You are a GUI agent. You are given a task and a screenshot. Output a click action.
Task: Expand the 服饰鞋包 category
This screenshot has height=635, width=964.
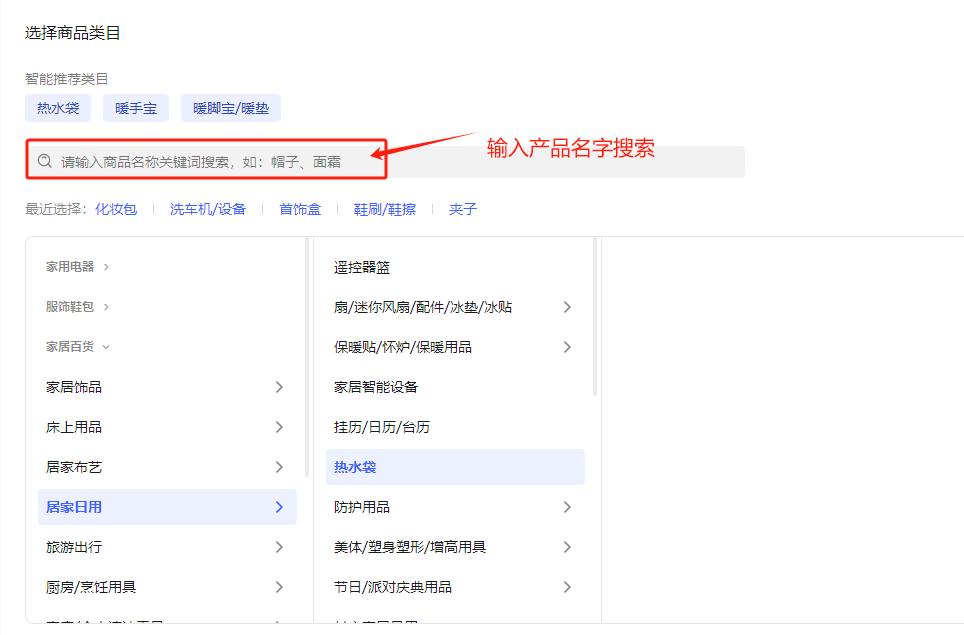[x=73, y=307]
